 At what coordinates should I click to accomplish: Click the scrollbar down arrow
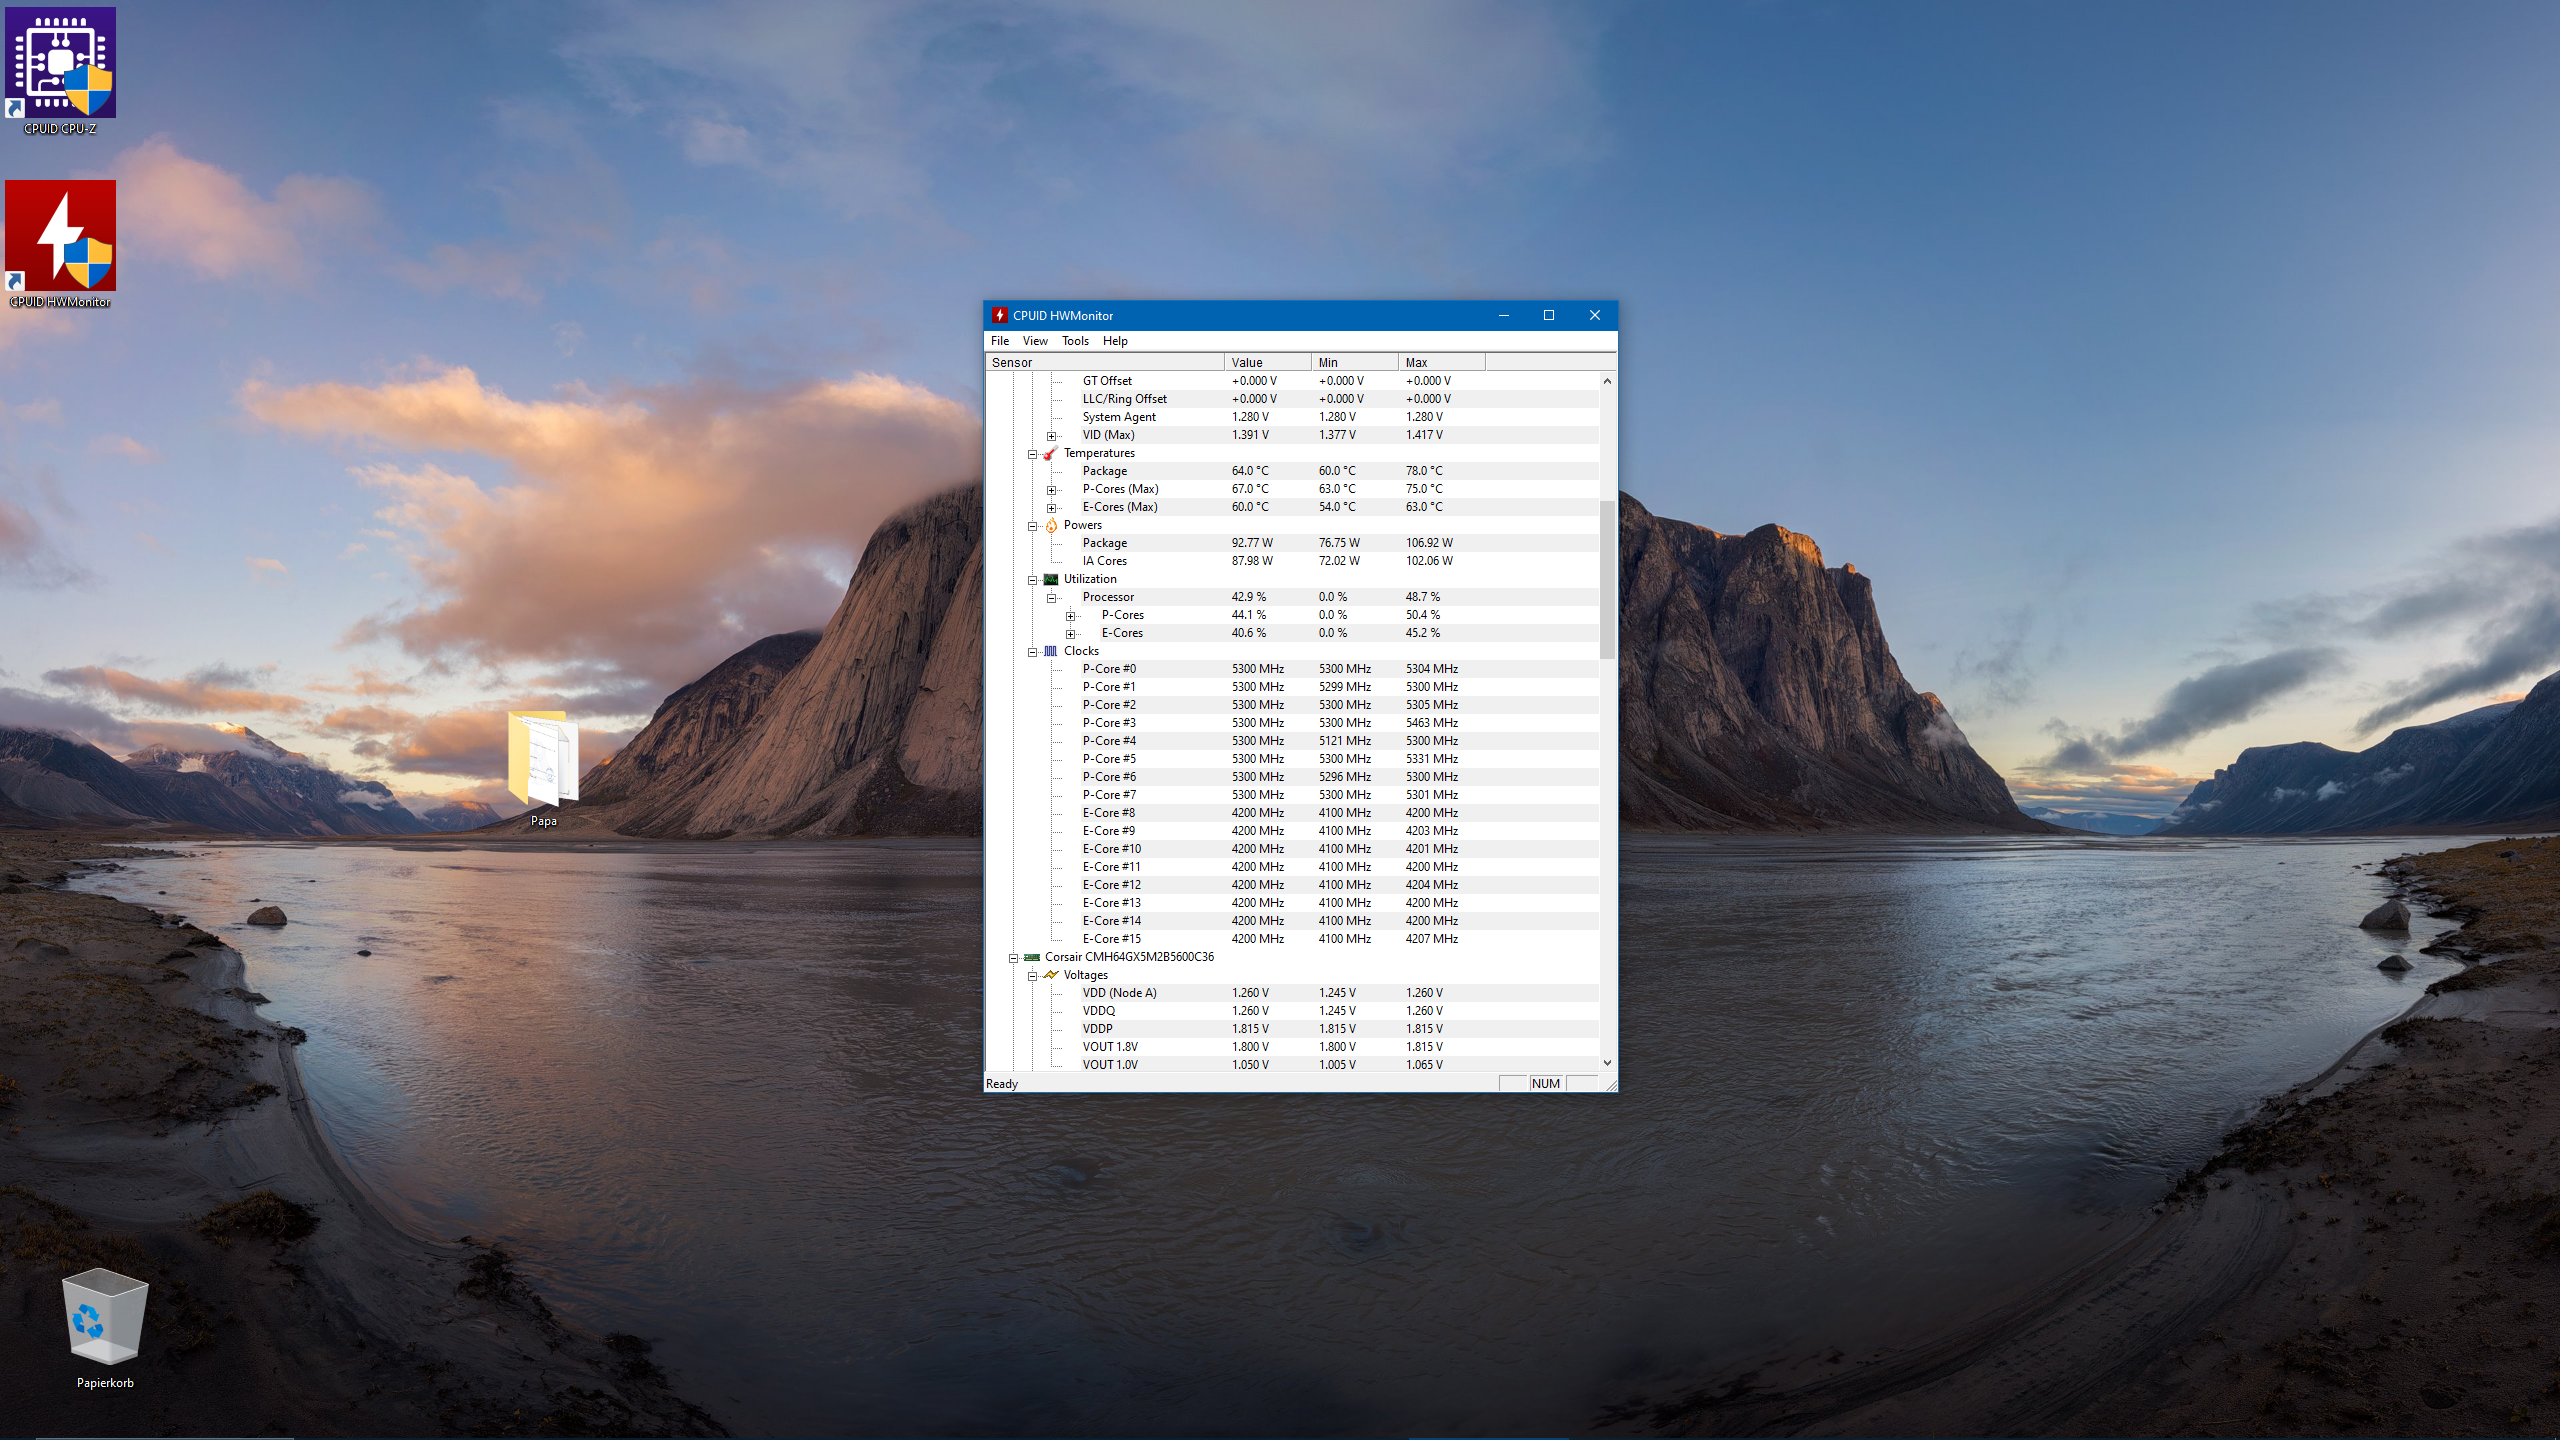(x=1607, y=1063)
